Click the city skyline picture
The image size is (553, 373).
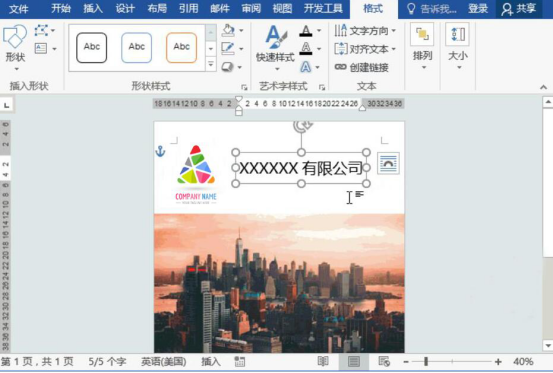[x=279, y=283]
